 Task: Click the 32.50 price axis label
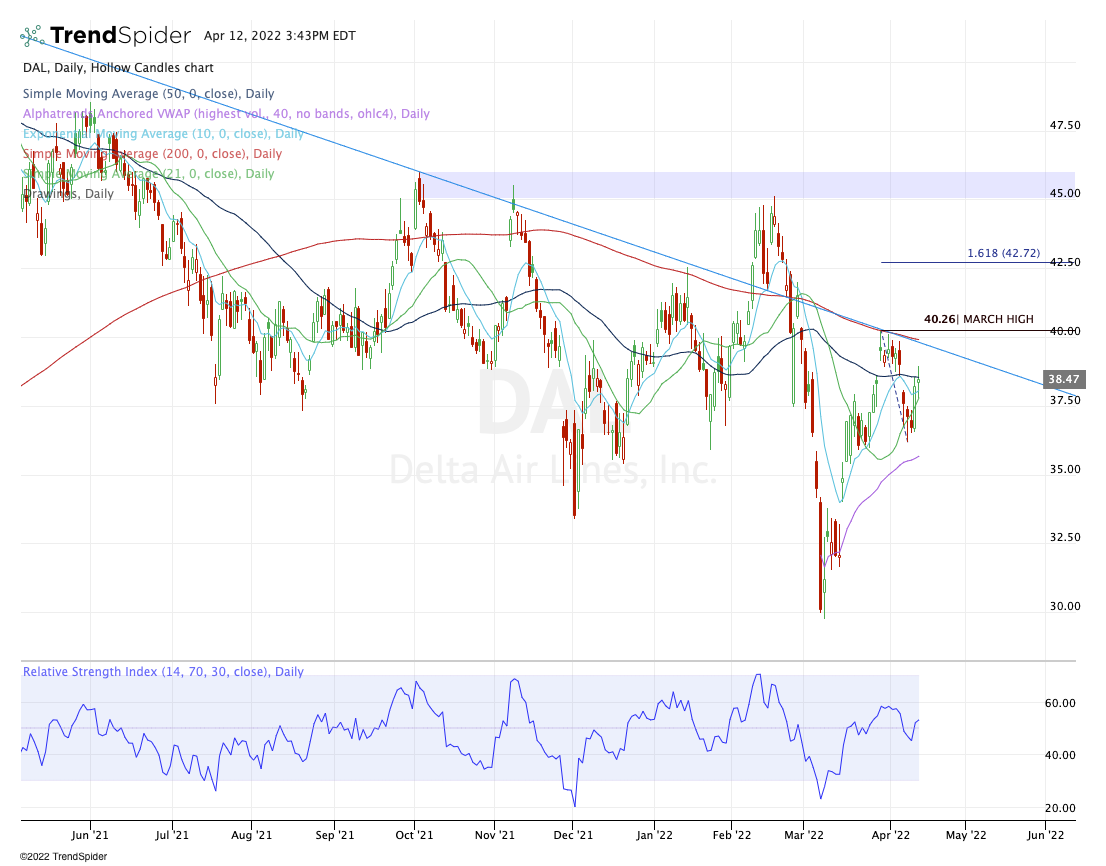pyautogui.click(x=1065, y=537)
